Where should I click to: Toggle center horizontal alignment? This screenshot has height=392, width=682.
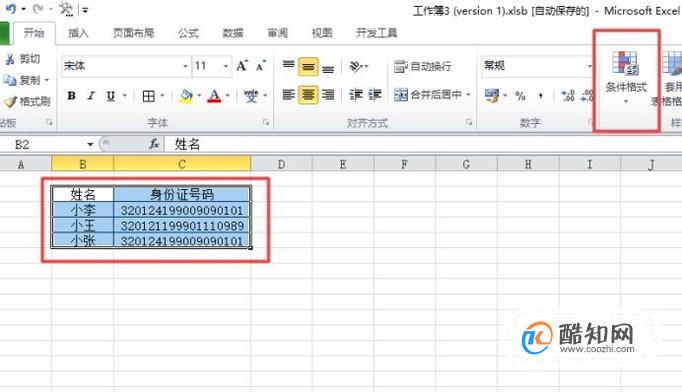click(308, 94)
